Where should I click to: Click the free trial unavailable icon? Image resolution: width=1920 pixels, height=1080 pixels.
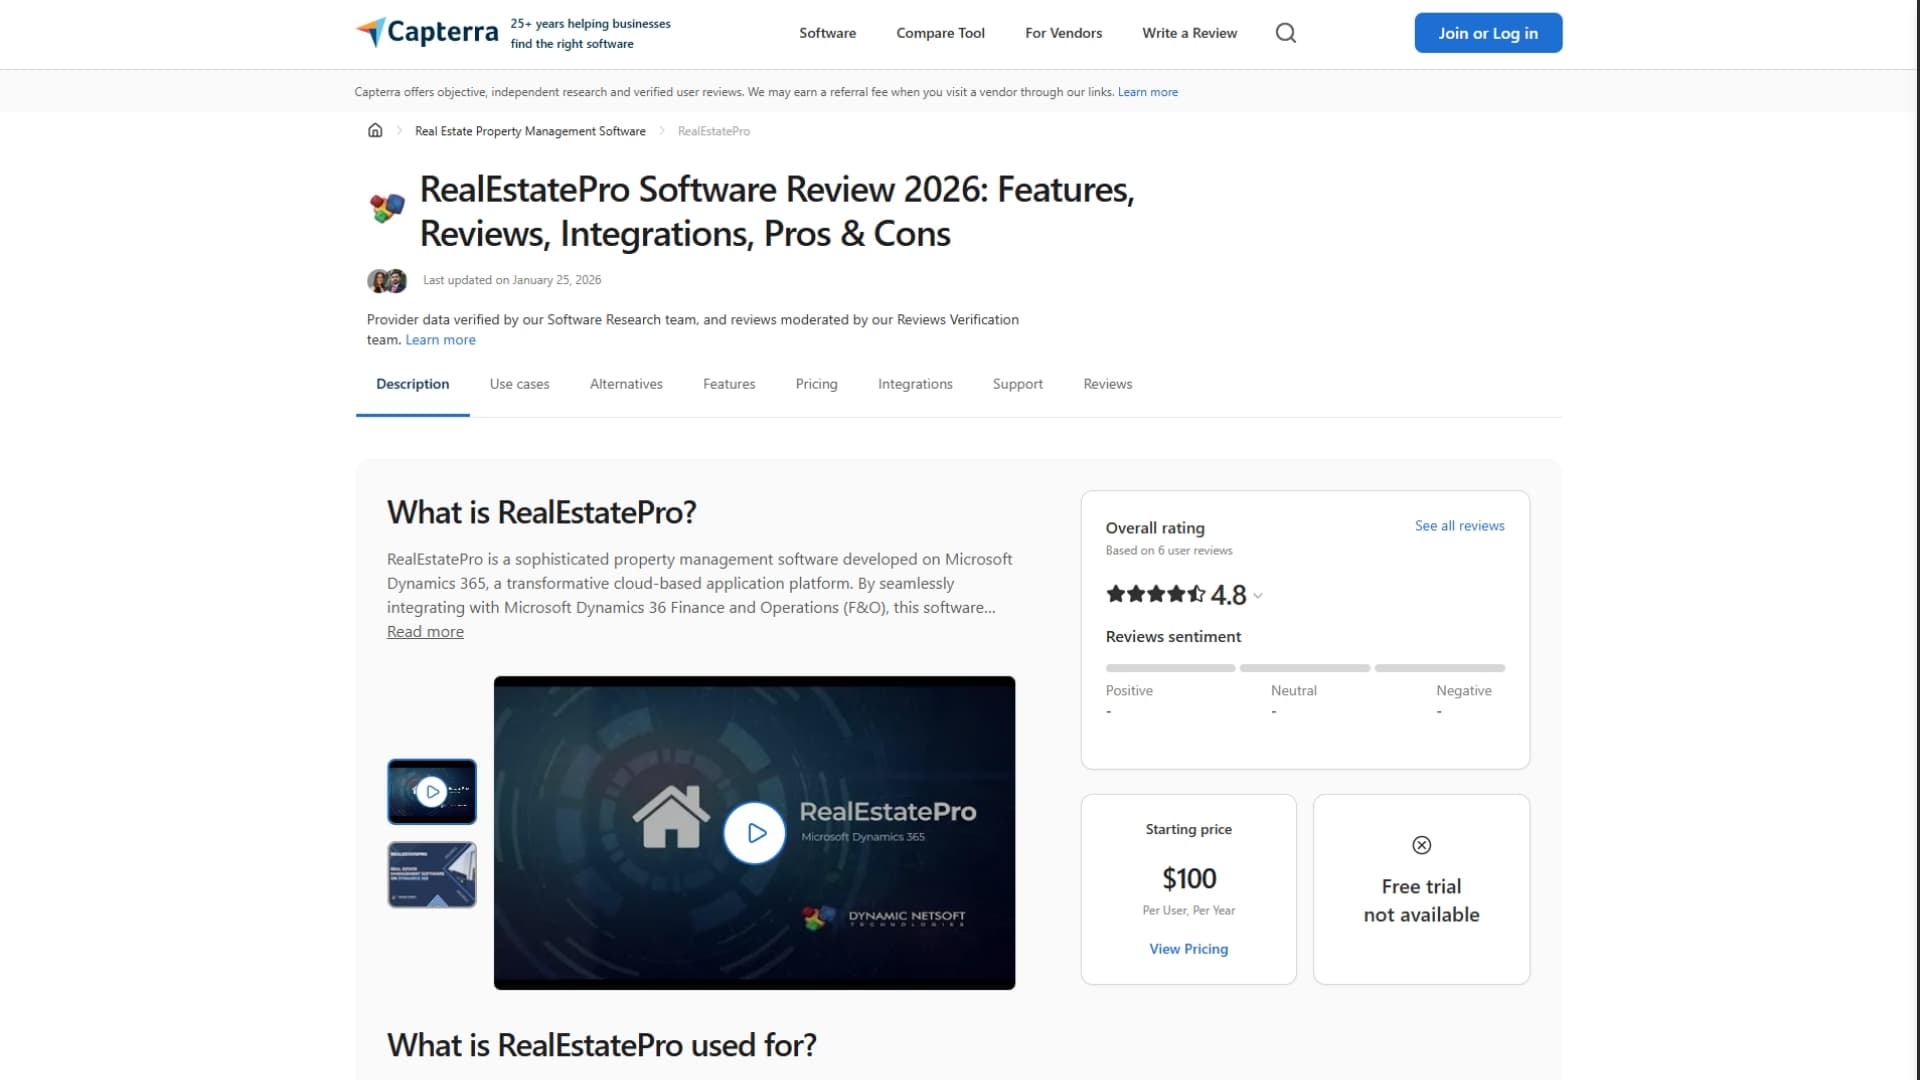tap(1421, 845)
